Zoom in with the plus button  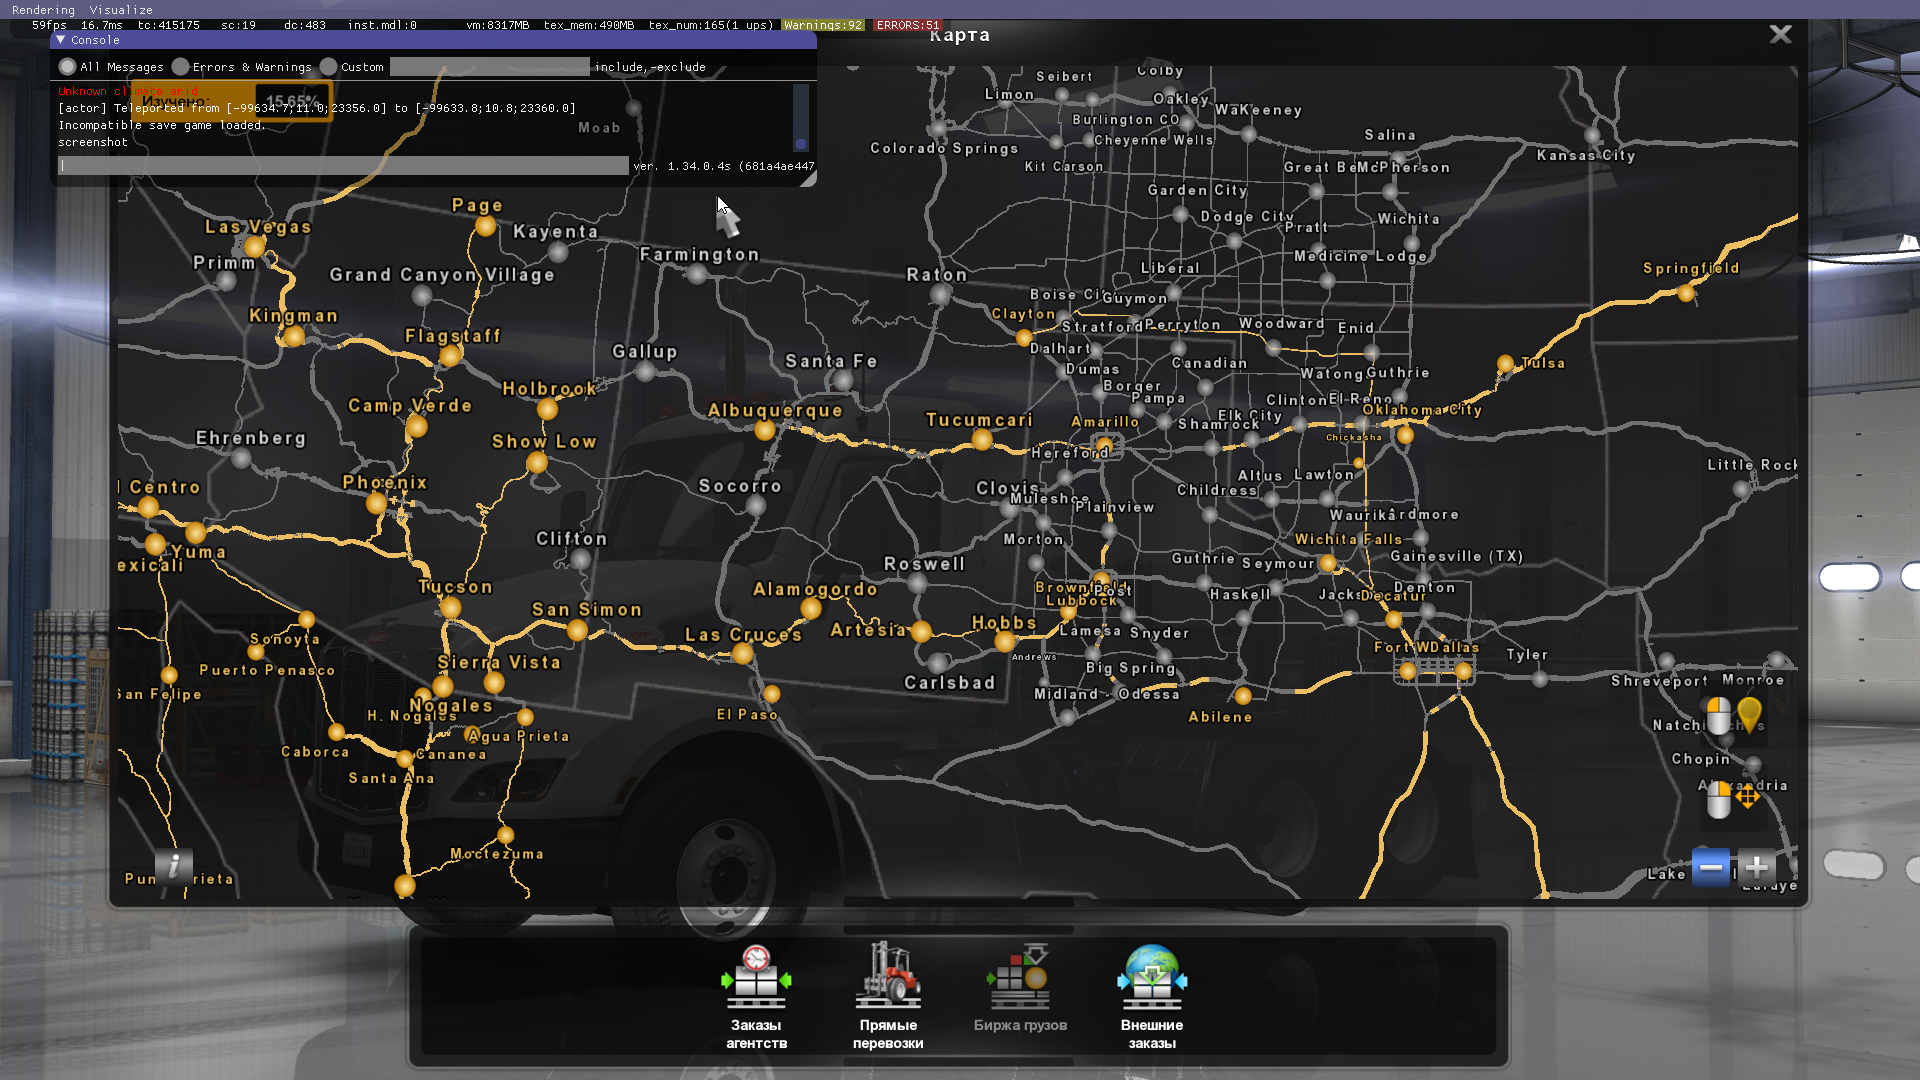1756,867
